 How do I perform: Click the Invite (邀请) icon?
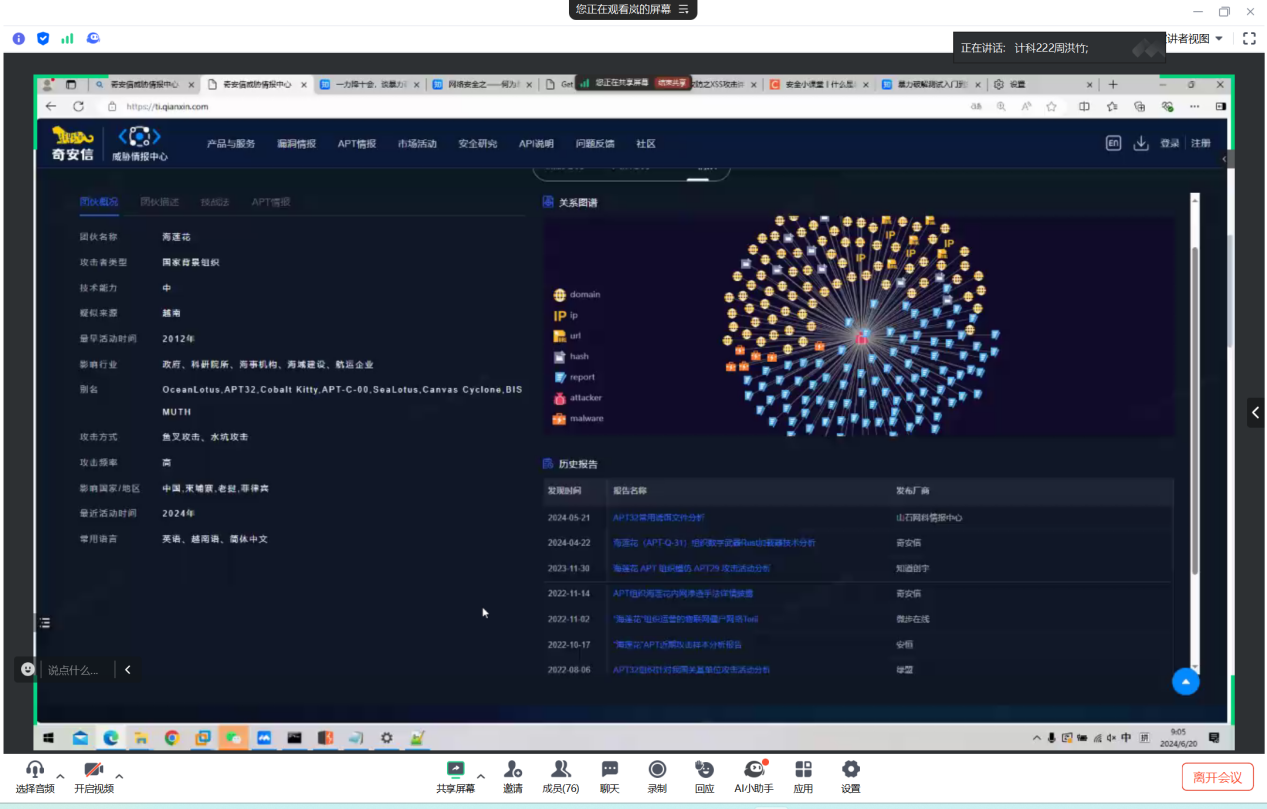tap(513, 776)
